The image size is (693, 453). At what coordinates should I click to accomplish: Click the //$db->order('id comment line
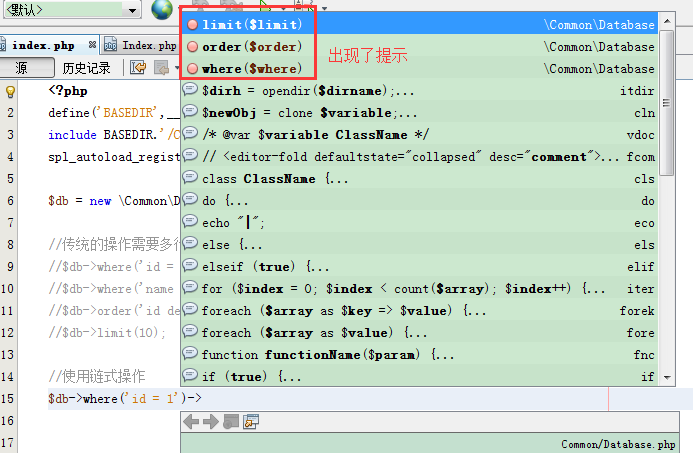(114, 311)
